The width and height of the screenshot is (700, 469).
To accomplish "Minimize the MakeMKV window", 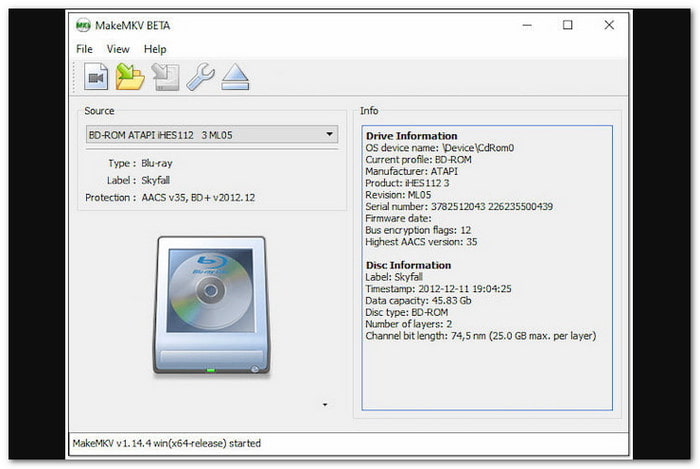I will pos(520,25).
